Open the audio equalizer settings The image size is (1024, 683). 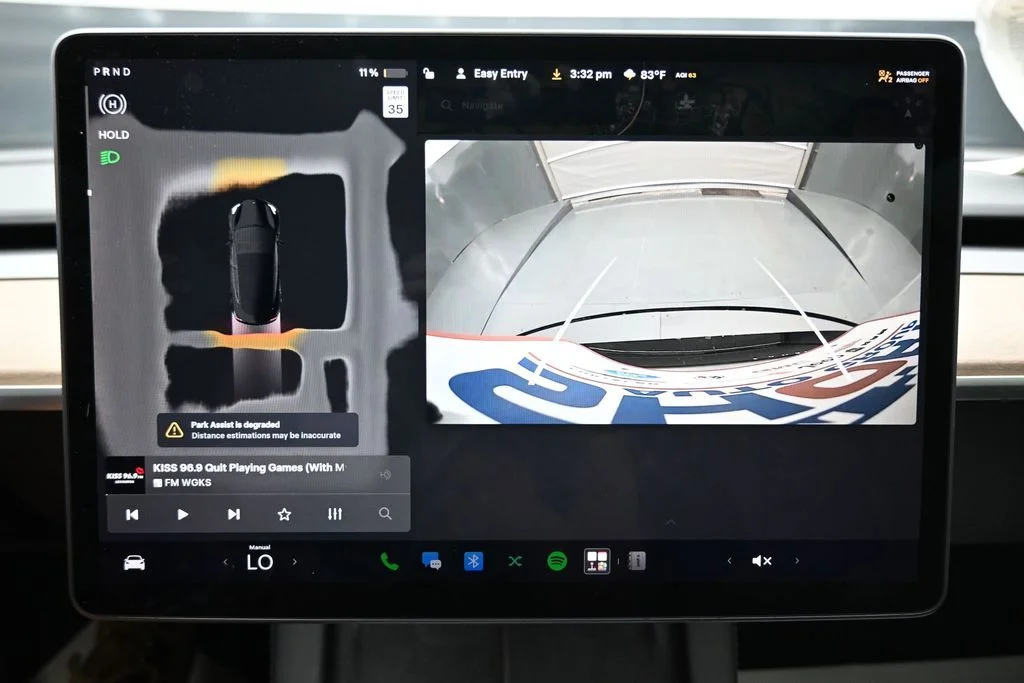coord(335,515)
